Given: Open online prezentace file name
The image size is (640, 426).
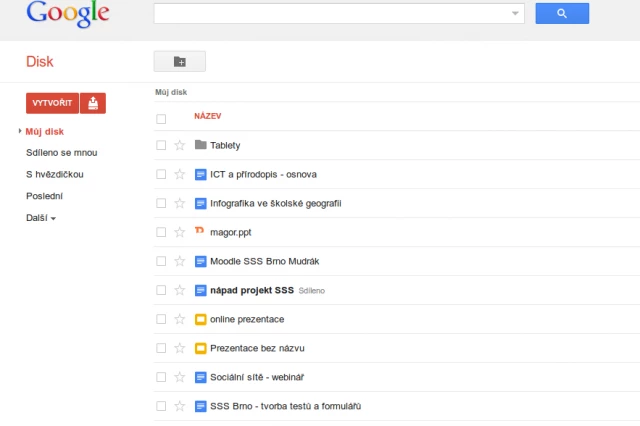Looking at the screenshot, I should pos(247,320).
